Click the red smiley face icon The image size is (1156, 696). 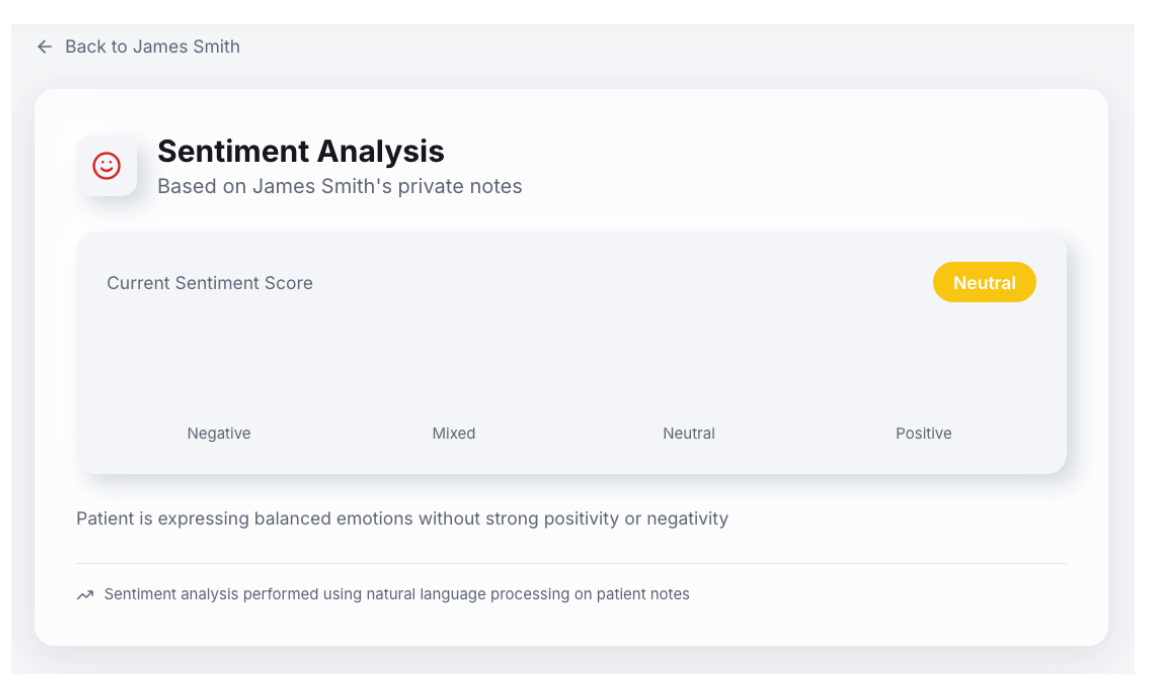tap(107, 166)
